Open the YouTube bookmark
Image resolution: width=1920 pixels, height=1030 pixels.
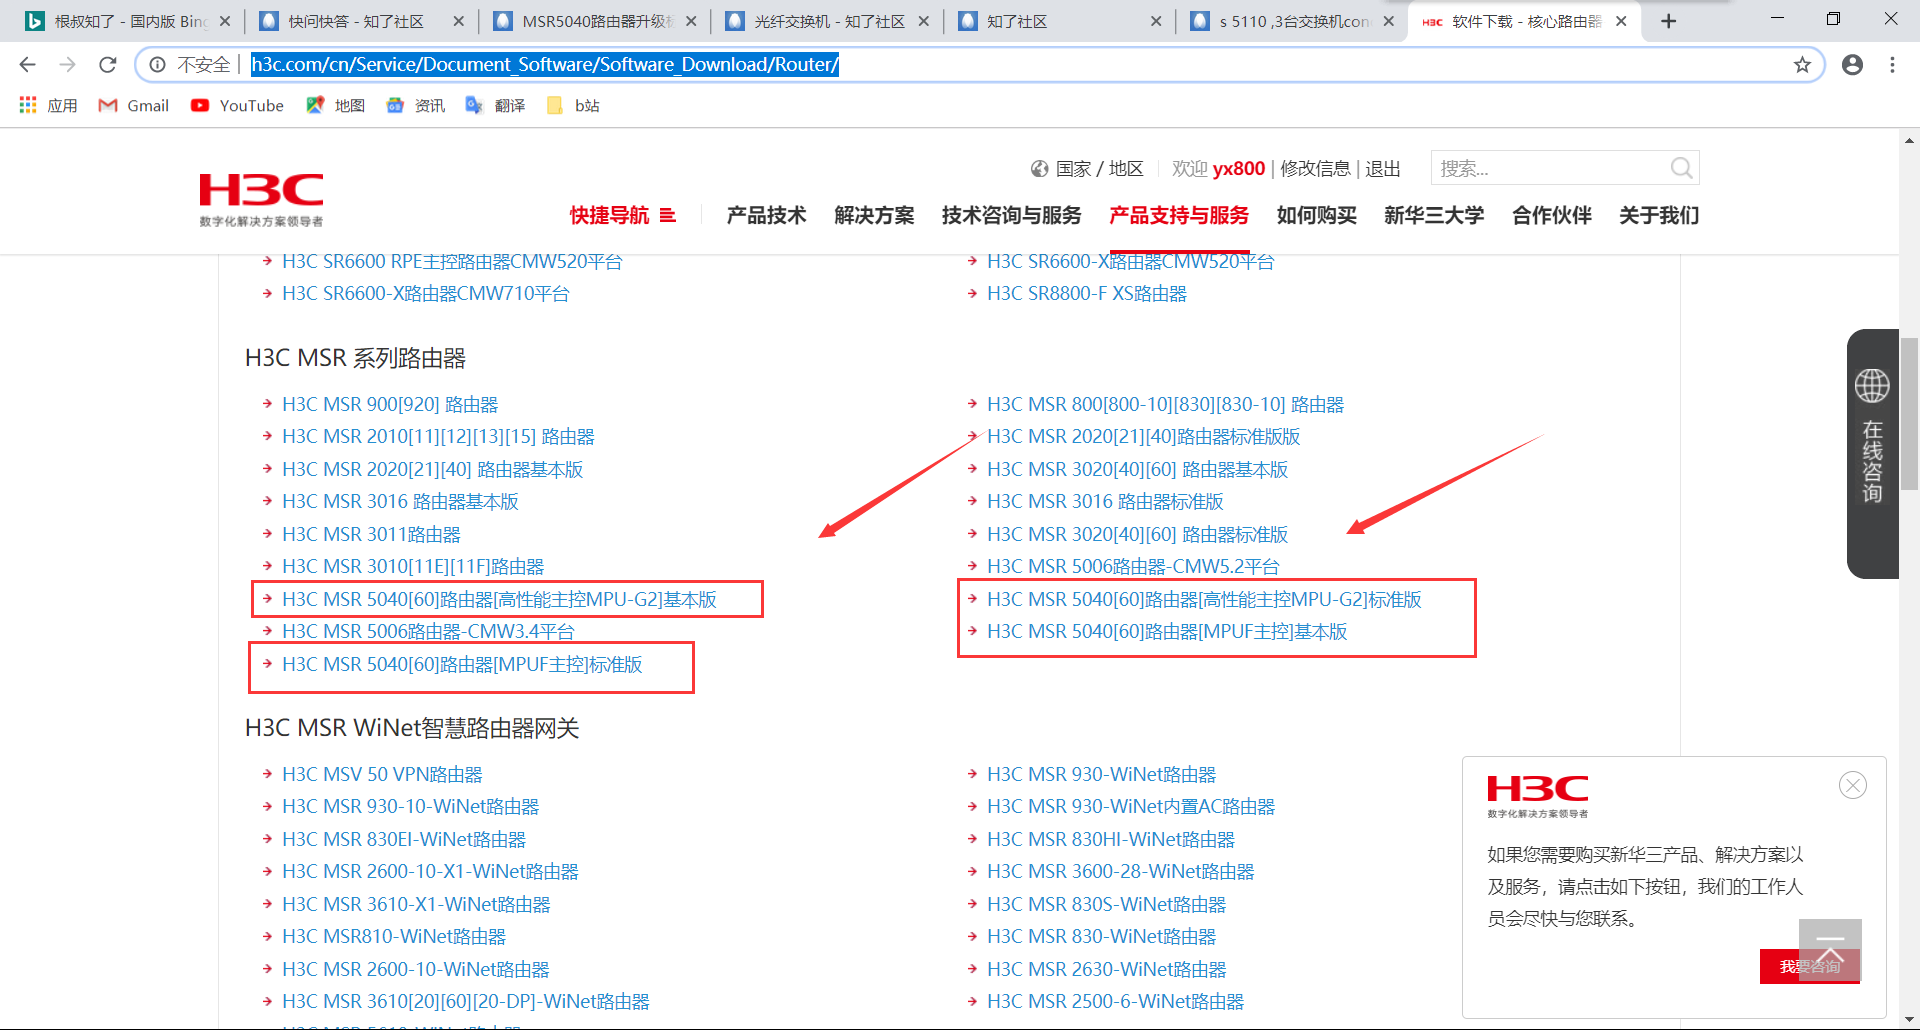tap(238, 105)
